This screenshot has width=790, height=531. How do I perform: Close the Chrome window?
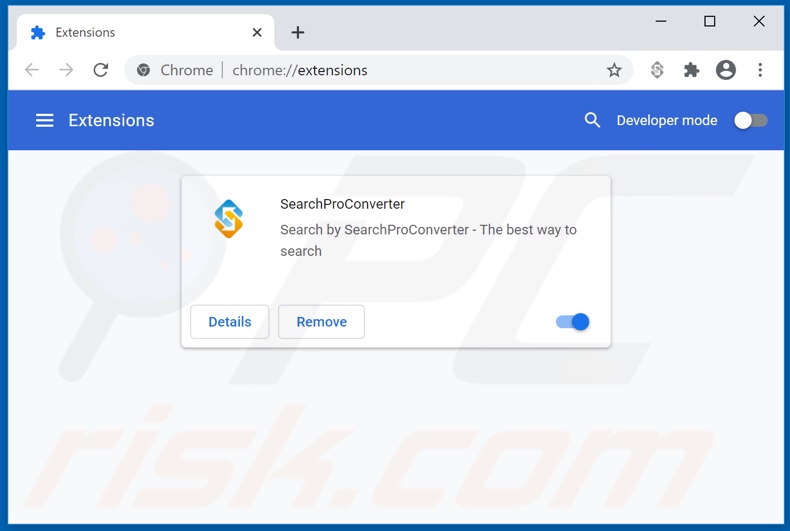(x=759, y=21)
